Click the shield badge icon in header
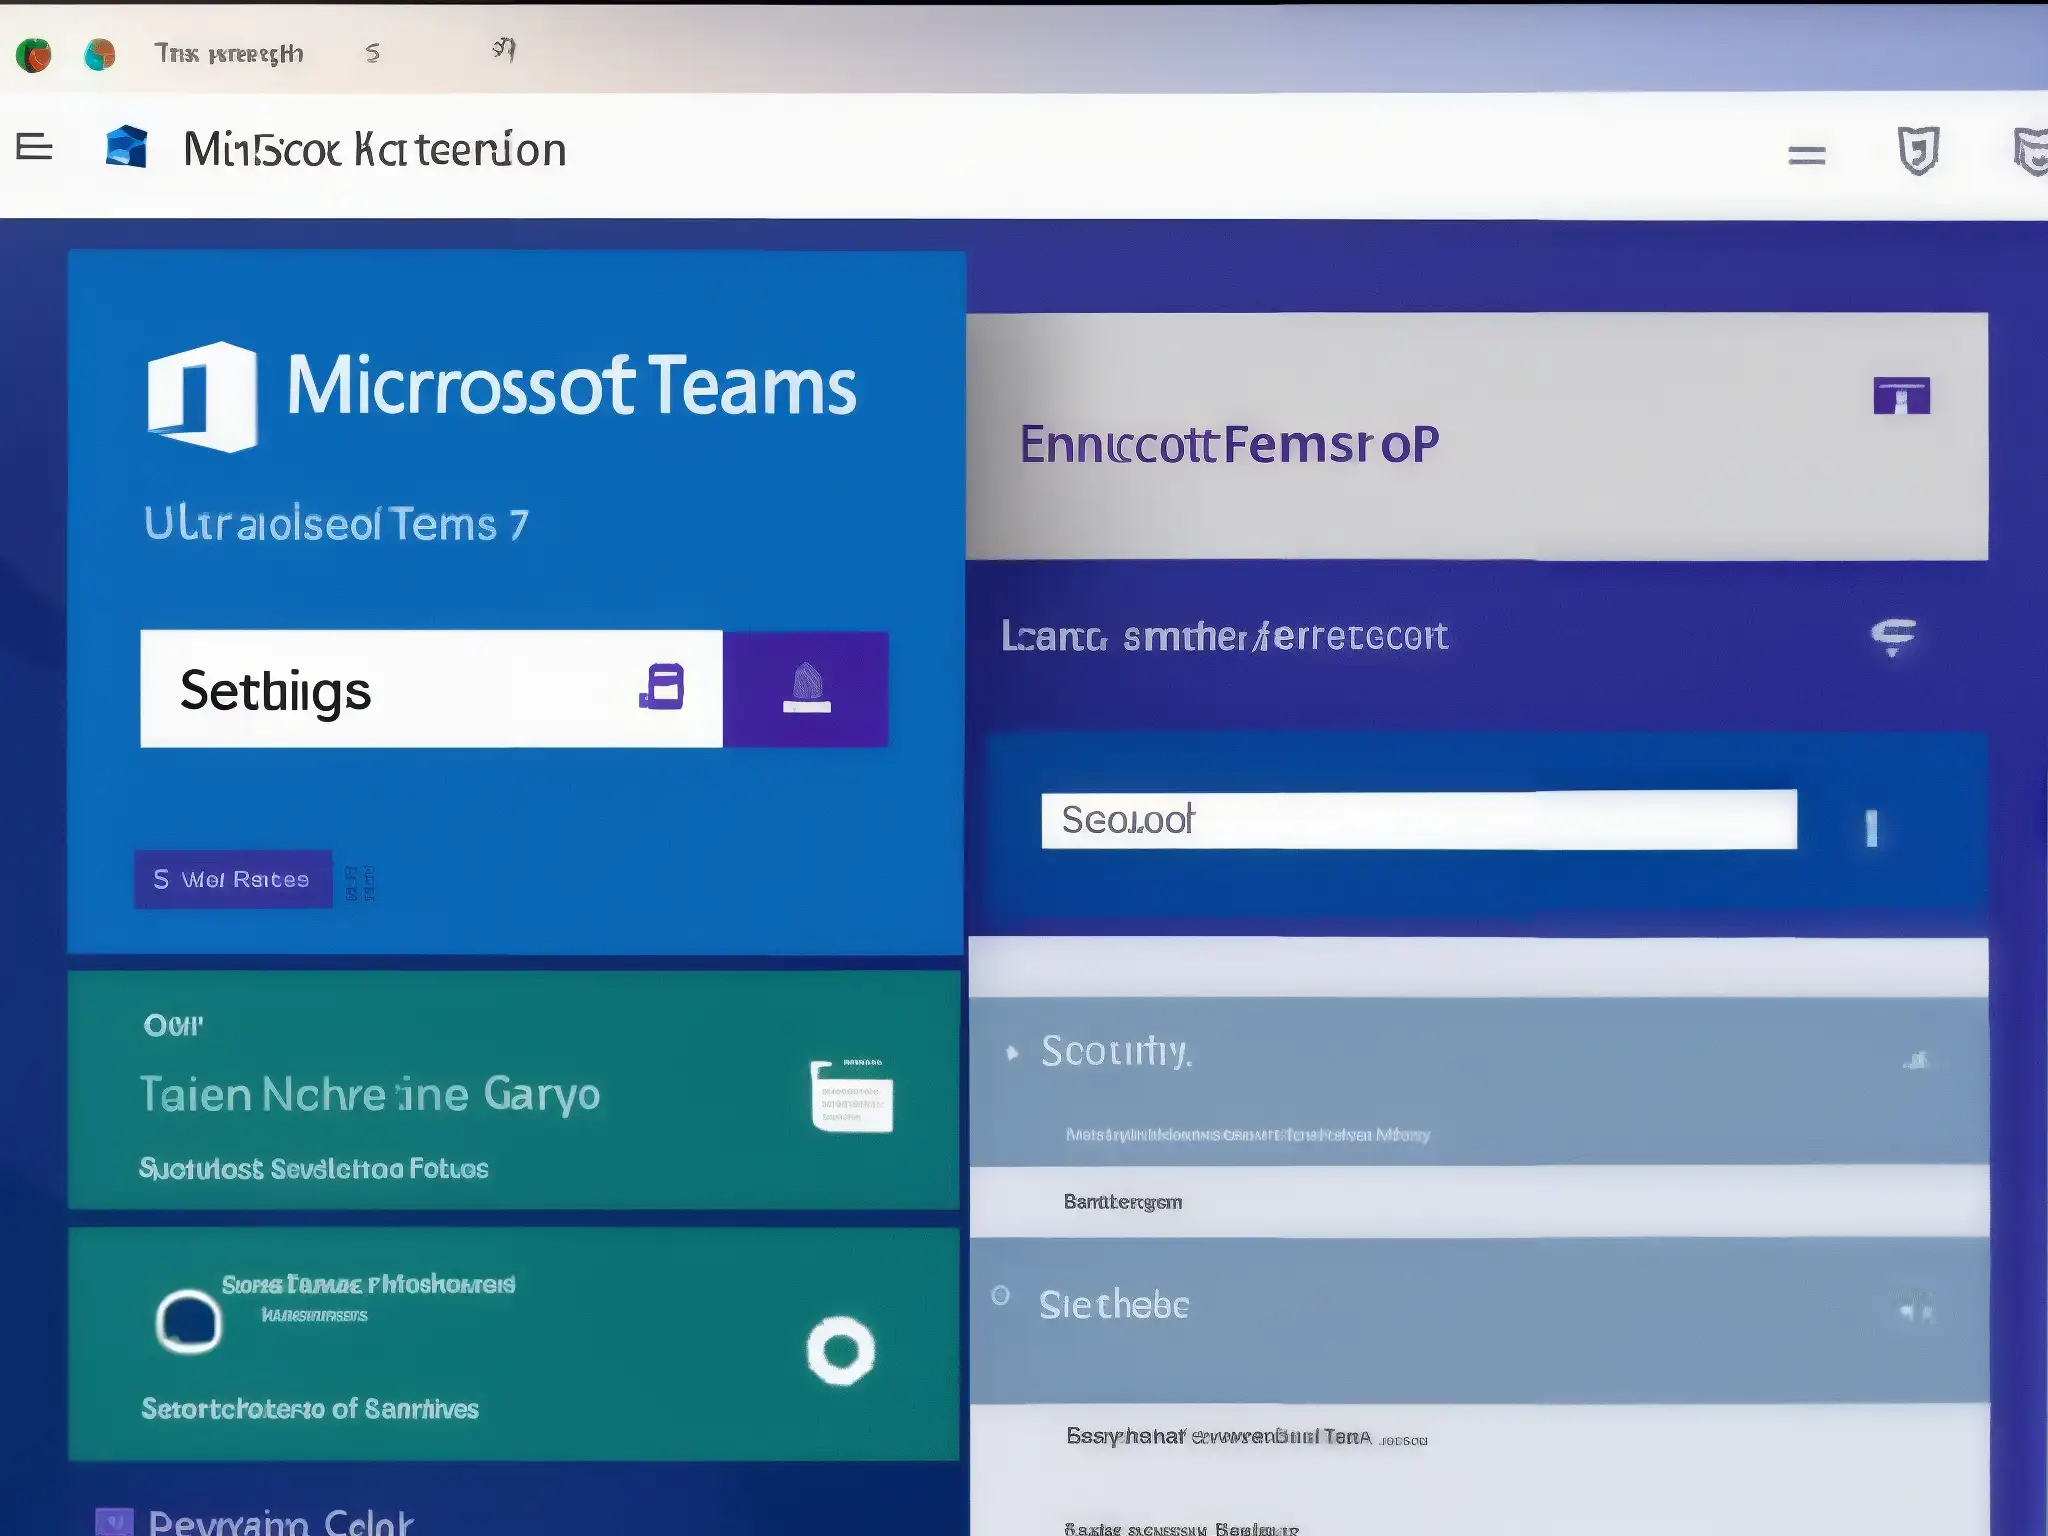Screen dimensions: 2048x1536 point(1918,151)
